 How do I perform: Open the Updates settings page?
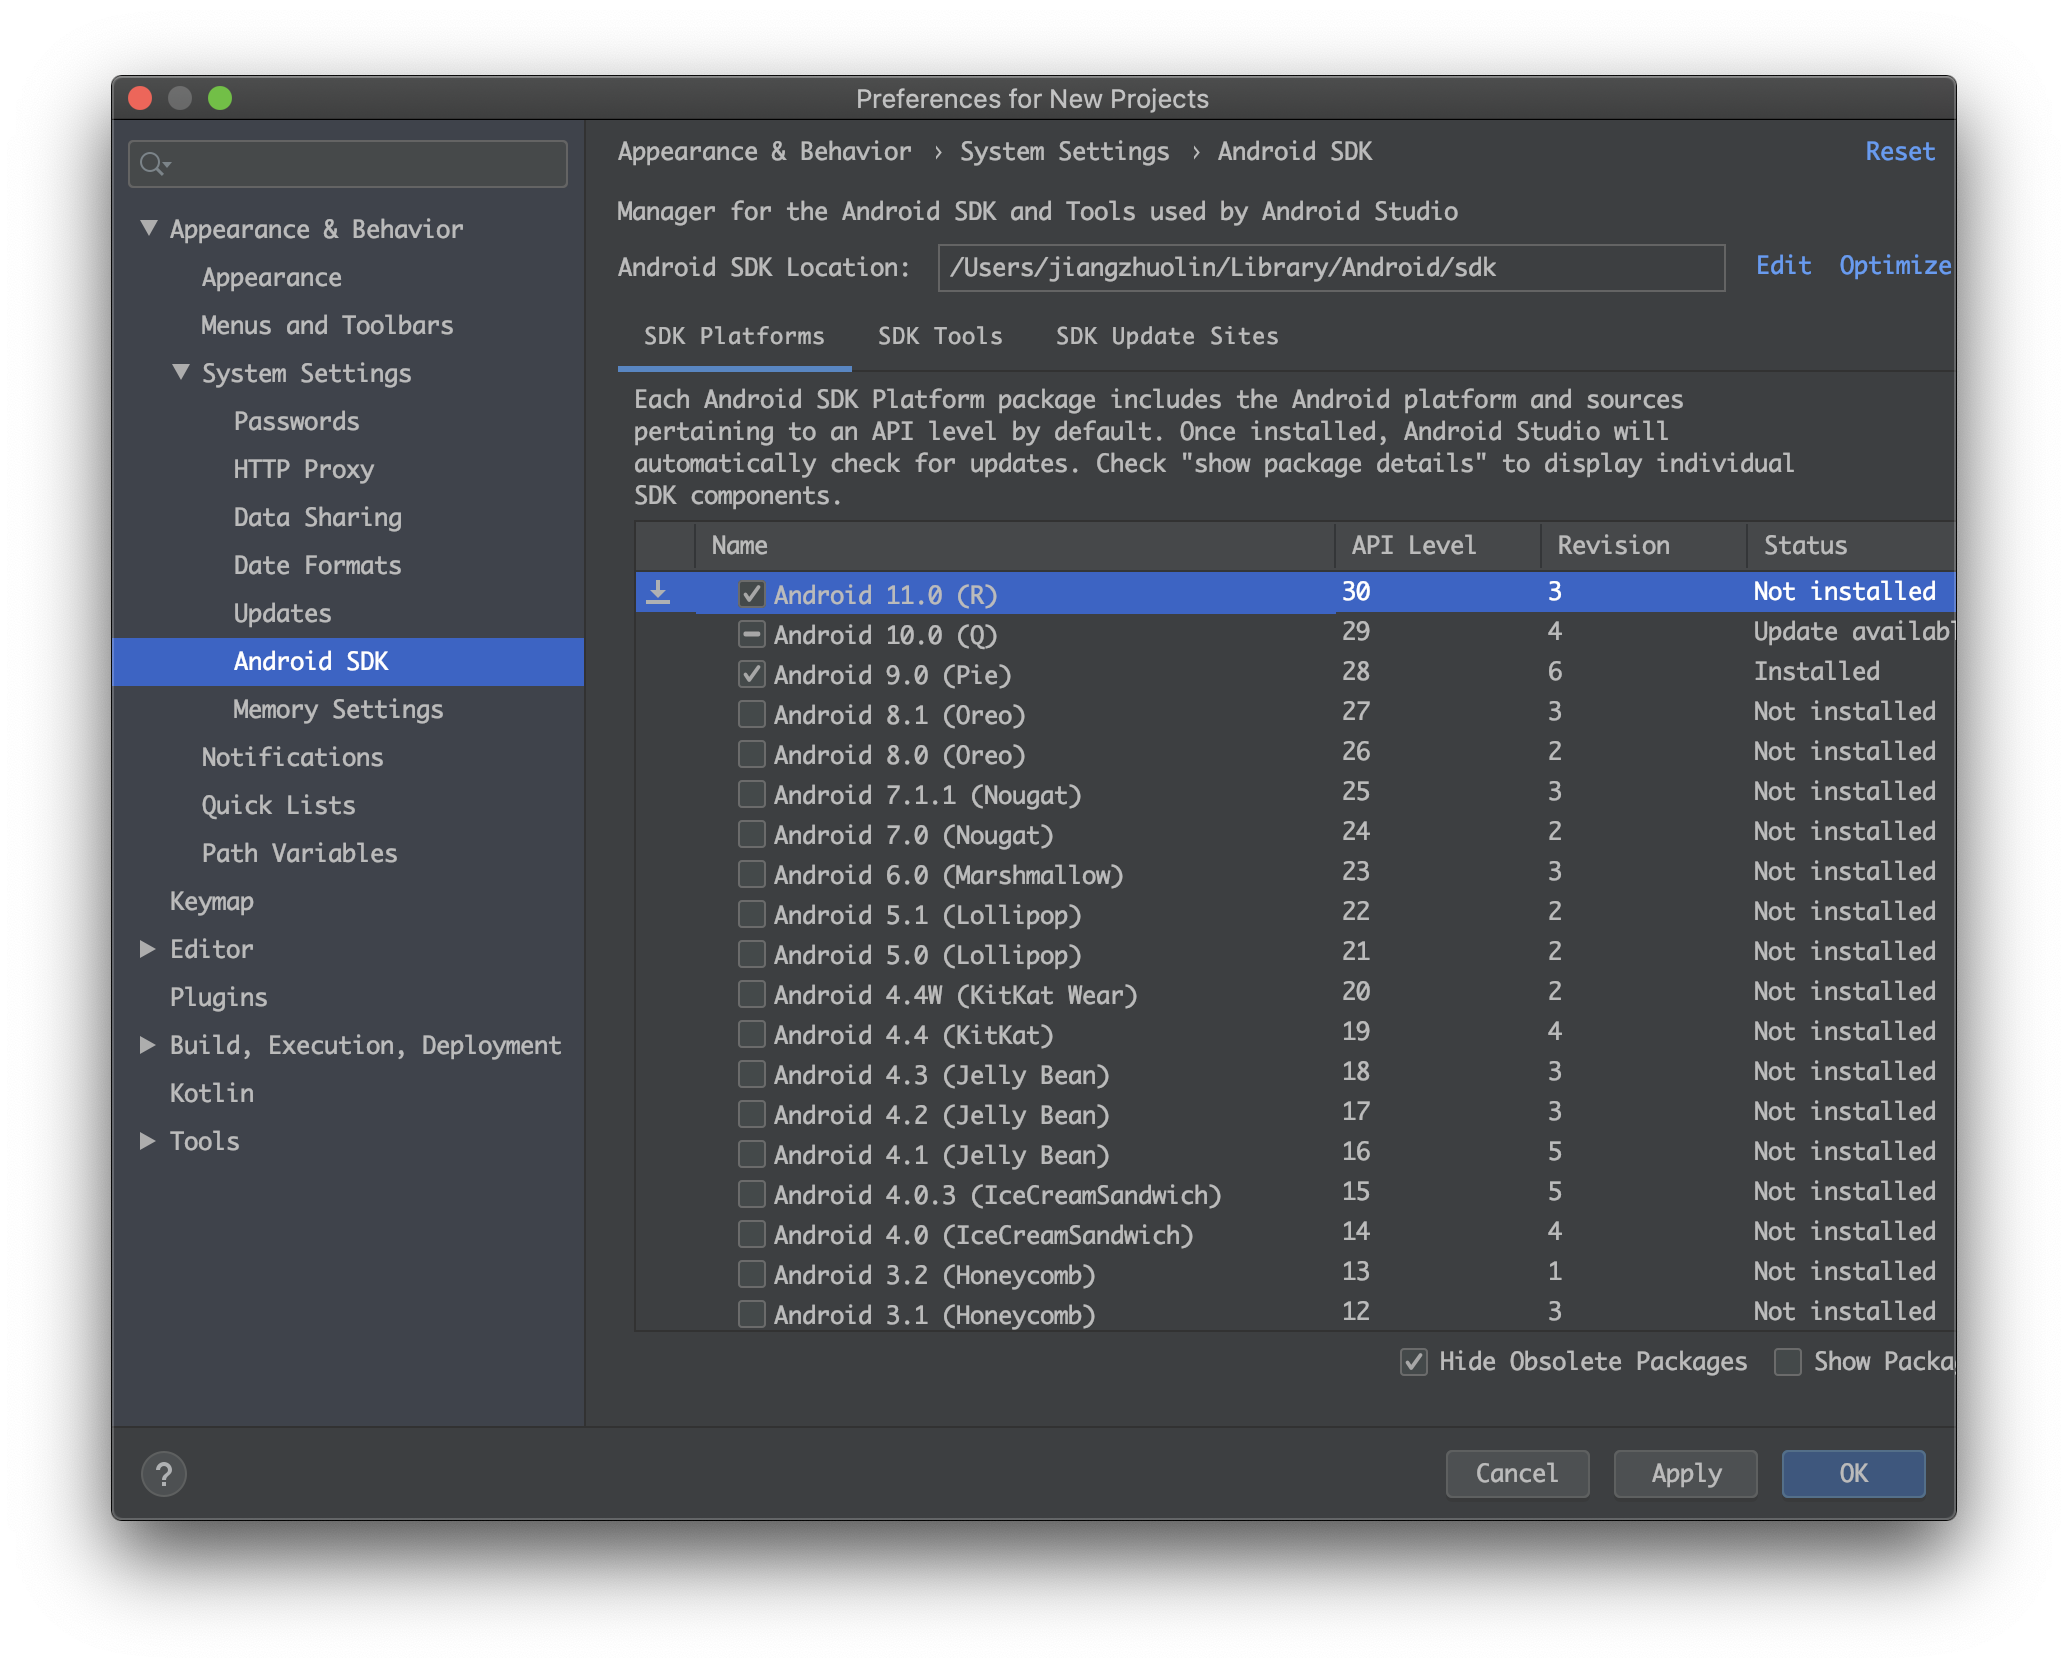click(x=282, y=613)
